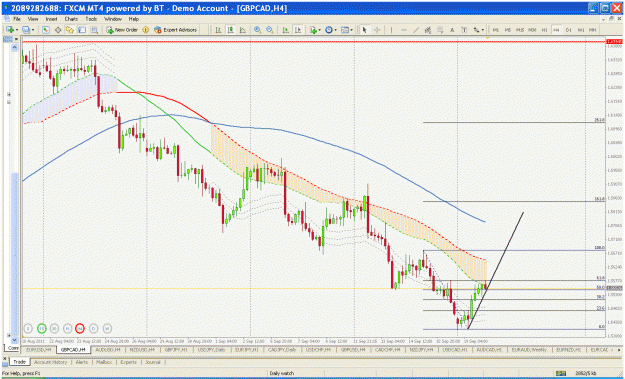Click the red-circled H4 period button on chart
625x379 pixels.
coord(80,329)
